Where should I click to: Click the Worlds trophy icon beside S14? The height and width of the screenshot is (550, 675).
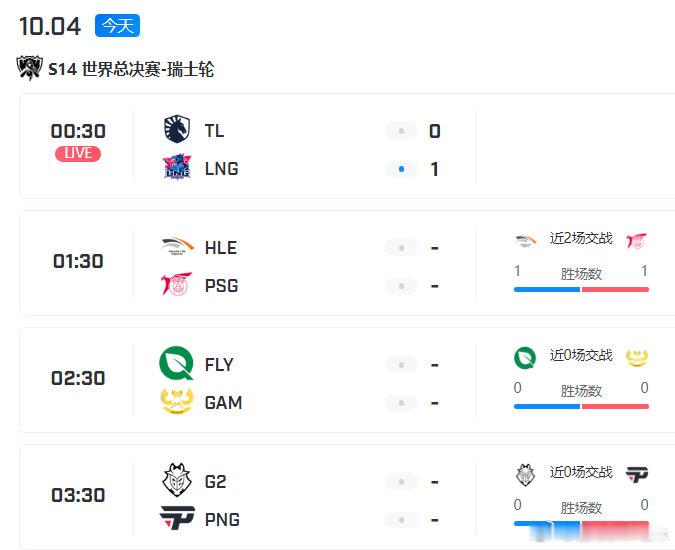coord(29,68)
